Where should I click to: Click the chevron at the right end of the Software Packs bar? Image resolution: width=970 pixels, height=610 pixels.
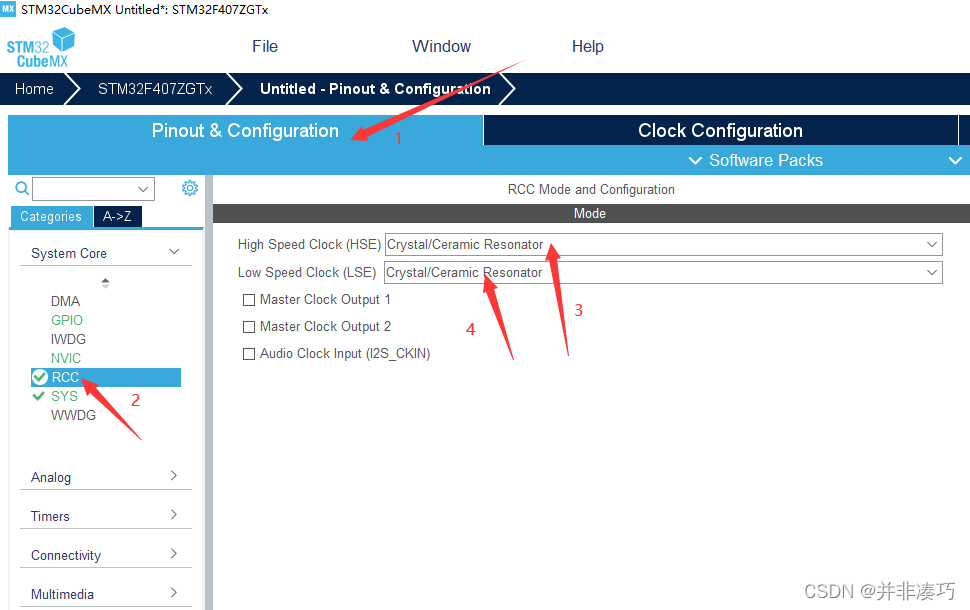coord(955,160)
